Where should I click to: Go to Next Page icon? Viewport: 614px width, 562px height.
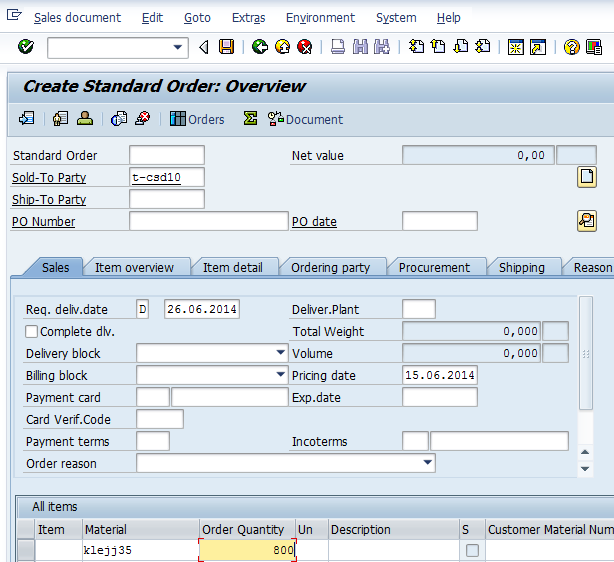(x=461, y=47)
